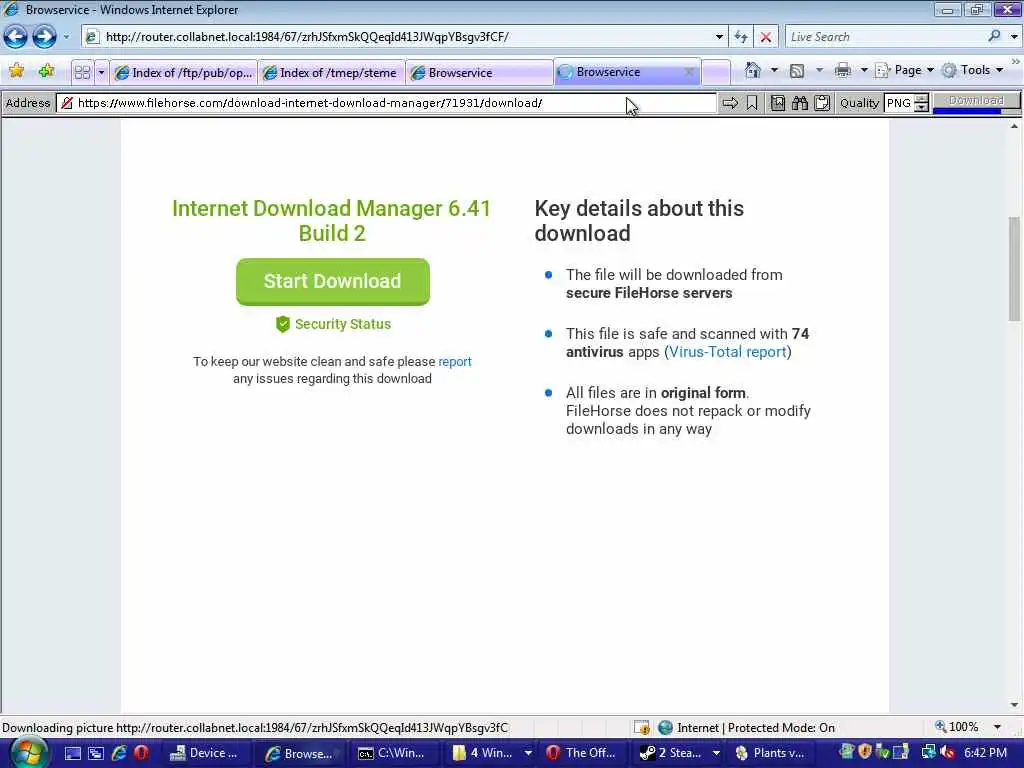This screenshot has width=1024, height=768.
Task: Click the crossed-out pencil icon in Browservice Address
Action: (x=66, y=103)
